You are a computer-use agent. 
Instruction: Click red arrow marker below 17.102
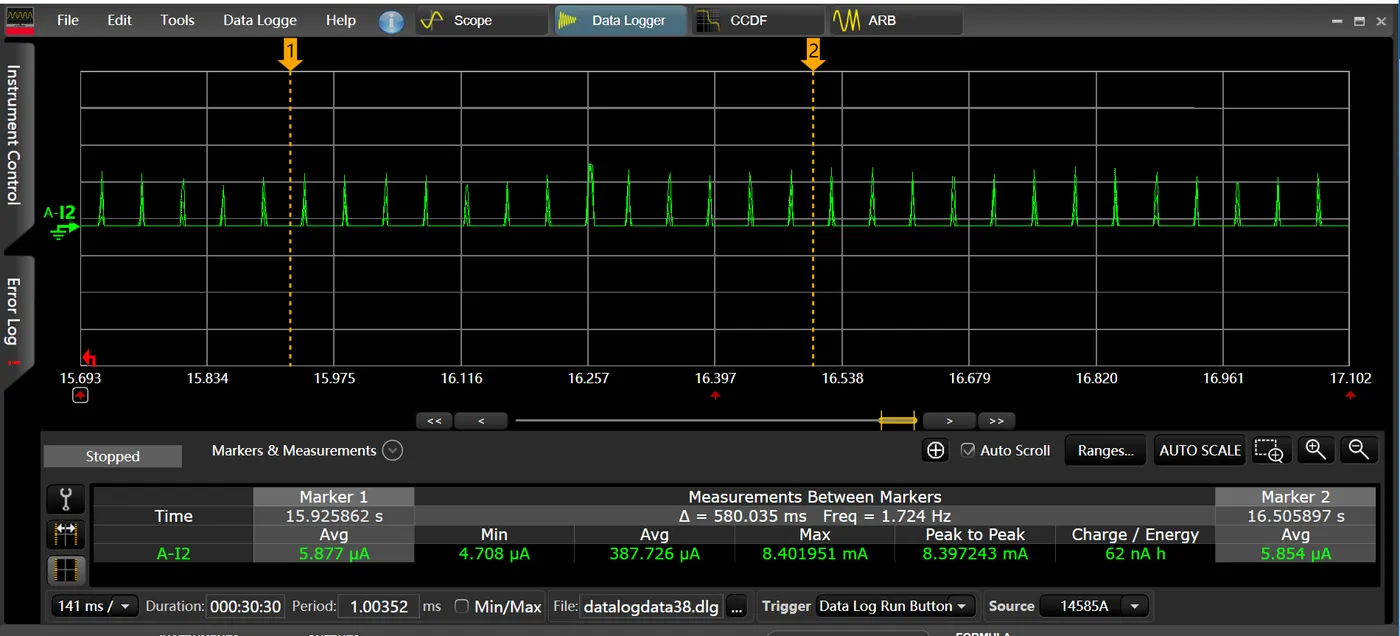(1351, 395)
